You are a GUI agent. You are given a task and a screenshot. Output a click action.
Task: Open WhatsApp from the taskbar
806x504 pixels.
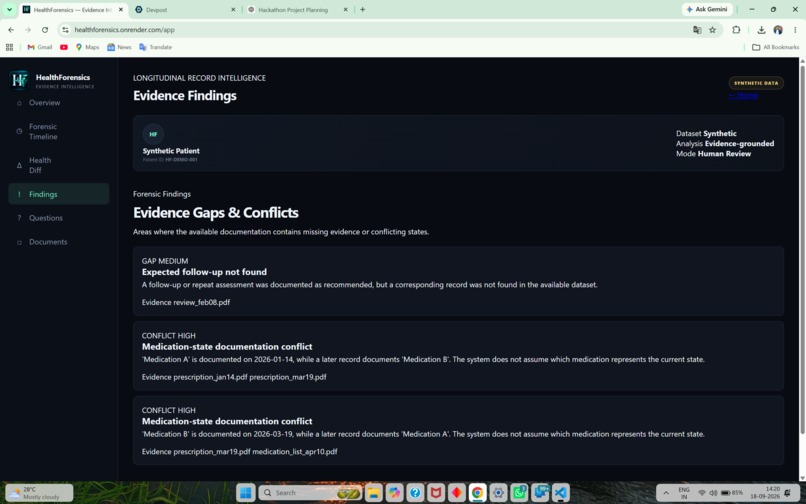[519, 493]
